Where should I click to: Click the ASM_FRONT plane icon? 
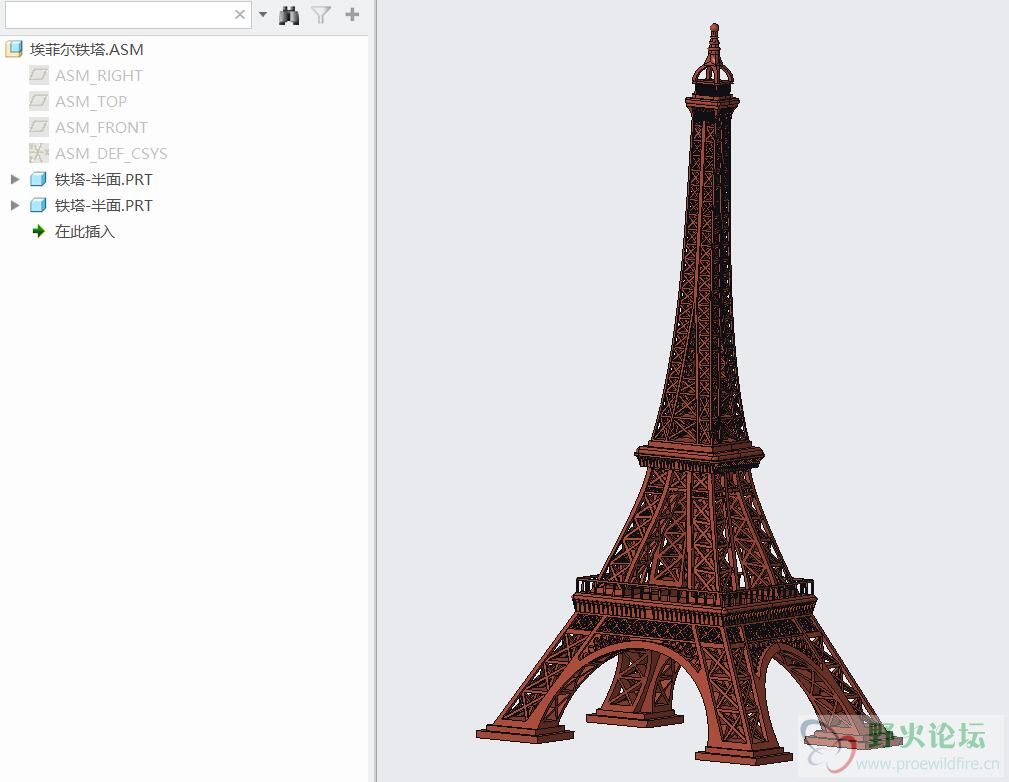coord(39,127)
